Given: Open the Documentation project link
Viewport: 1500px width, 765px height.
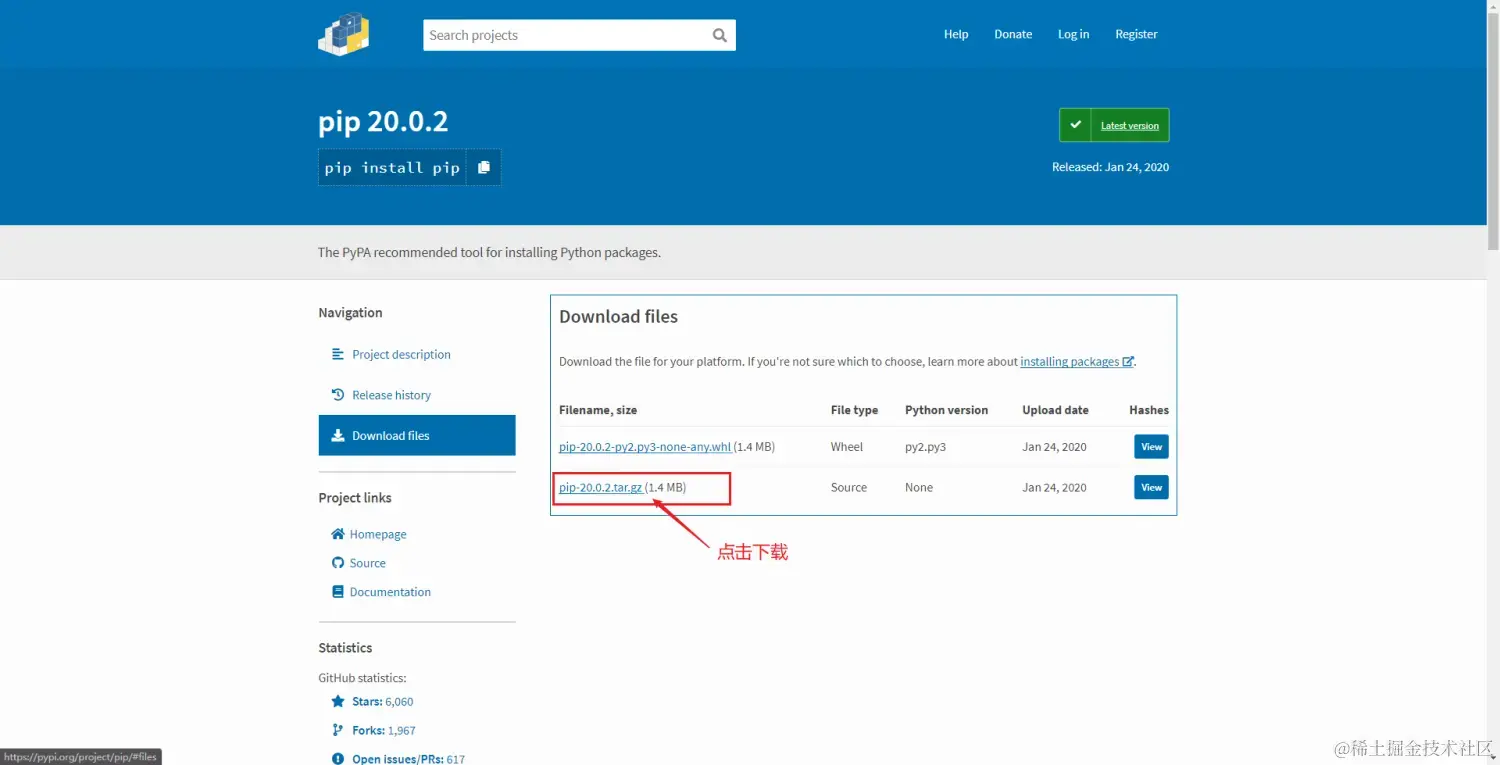Looking at the screenshot, I should (x=390, y=592).
